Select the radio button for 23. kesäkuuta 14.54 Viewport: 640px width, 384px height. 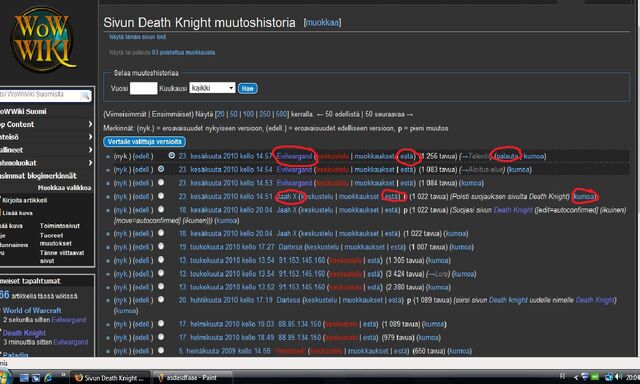(161, 169)
